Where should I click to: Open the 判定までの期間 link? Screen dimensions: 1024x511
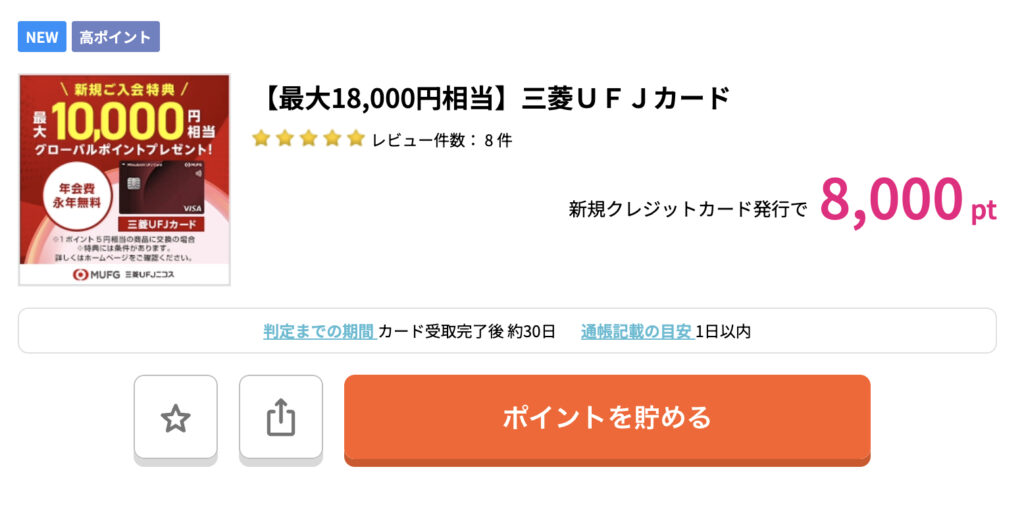coord(319,331)
